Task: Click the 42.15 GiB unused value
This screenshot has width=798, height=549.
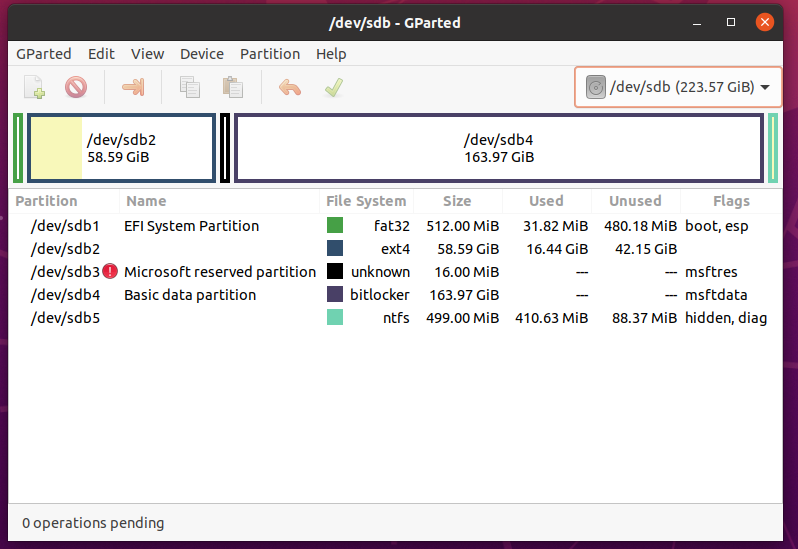Action: click(x=646, y=249)
